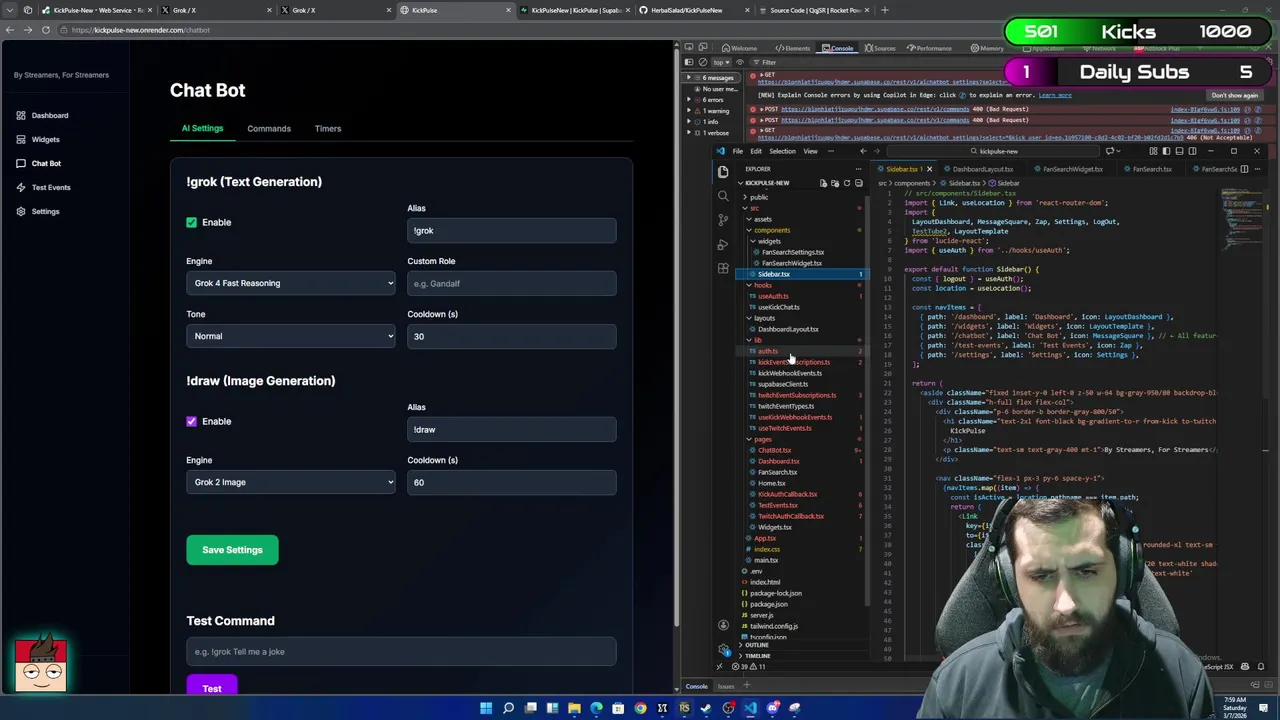The width and height of the screenshot is (1280, 720).
Task: Open DevTools Sources tab
Action: click(880, 48)
